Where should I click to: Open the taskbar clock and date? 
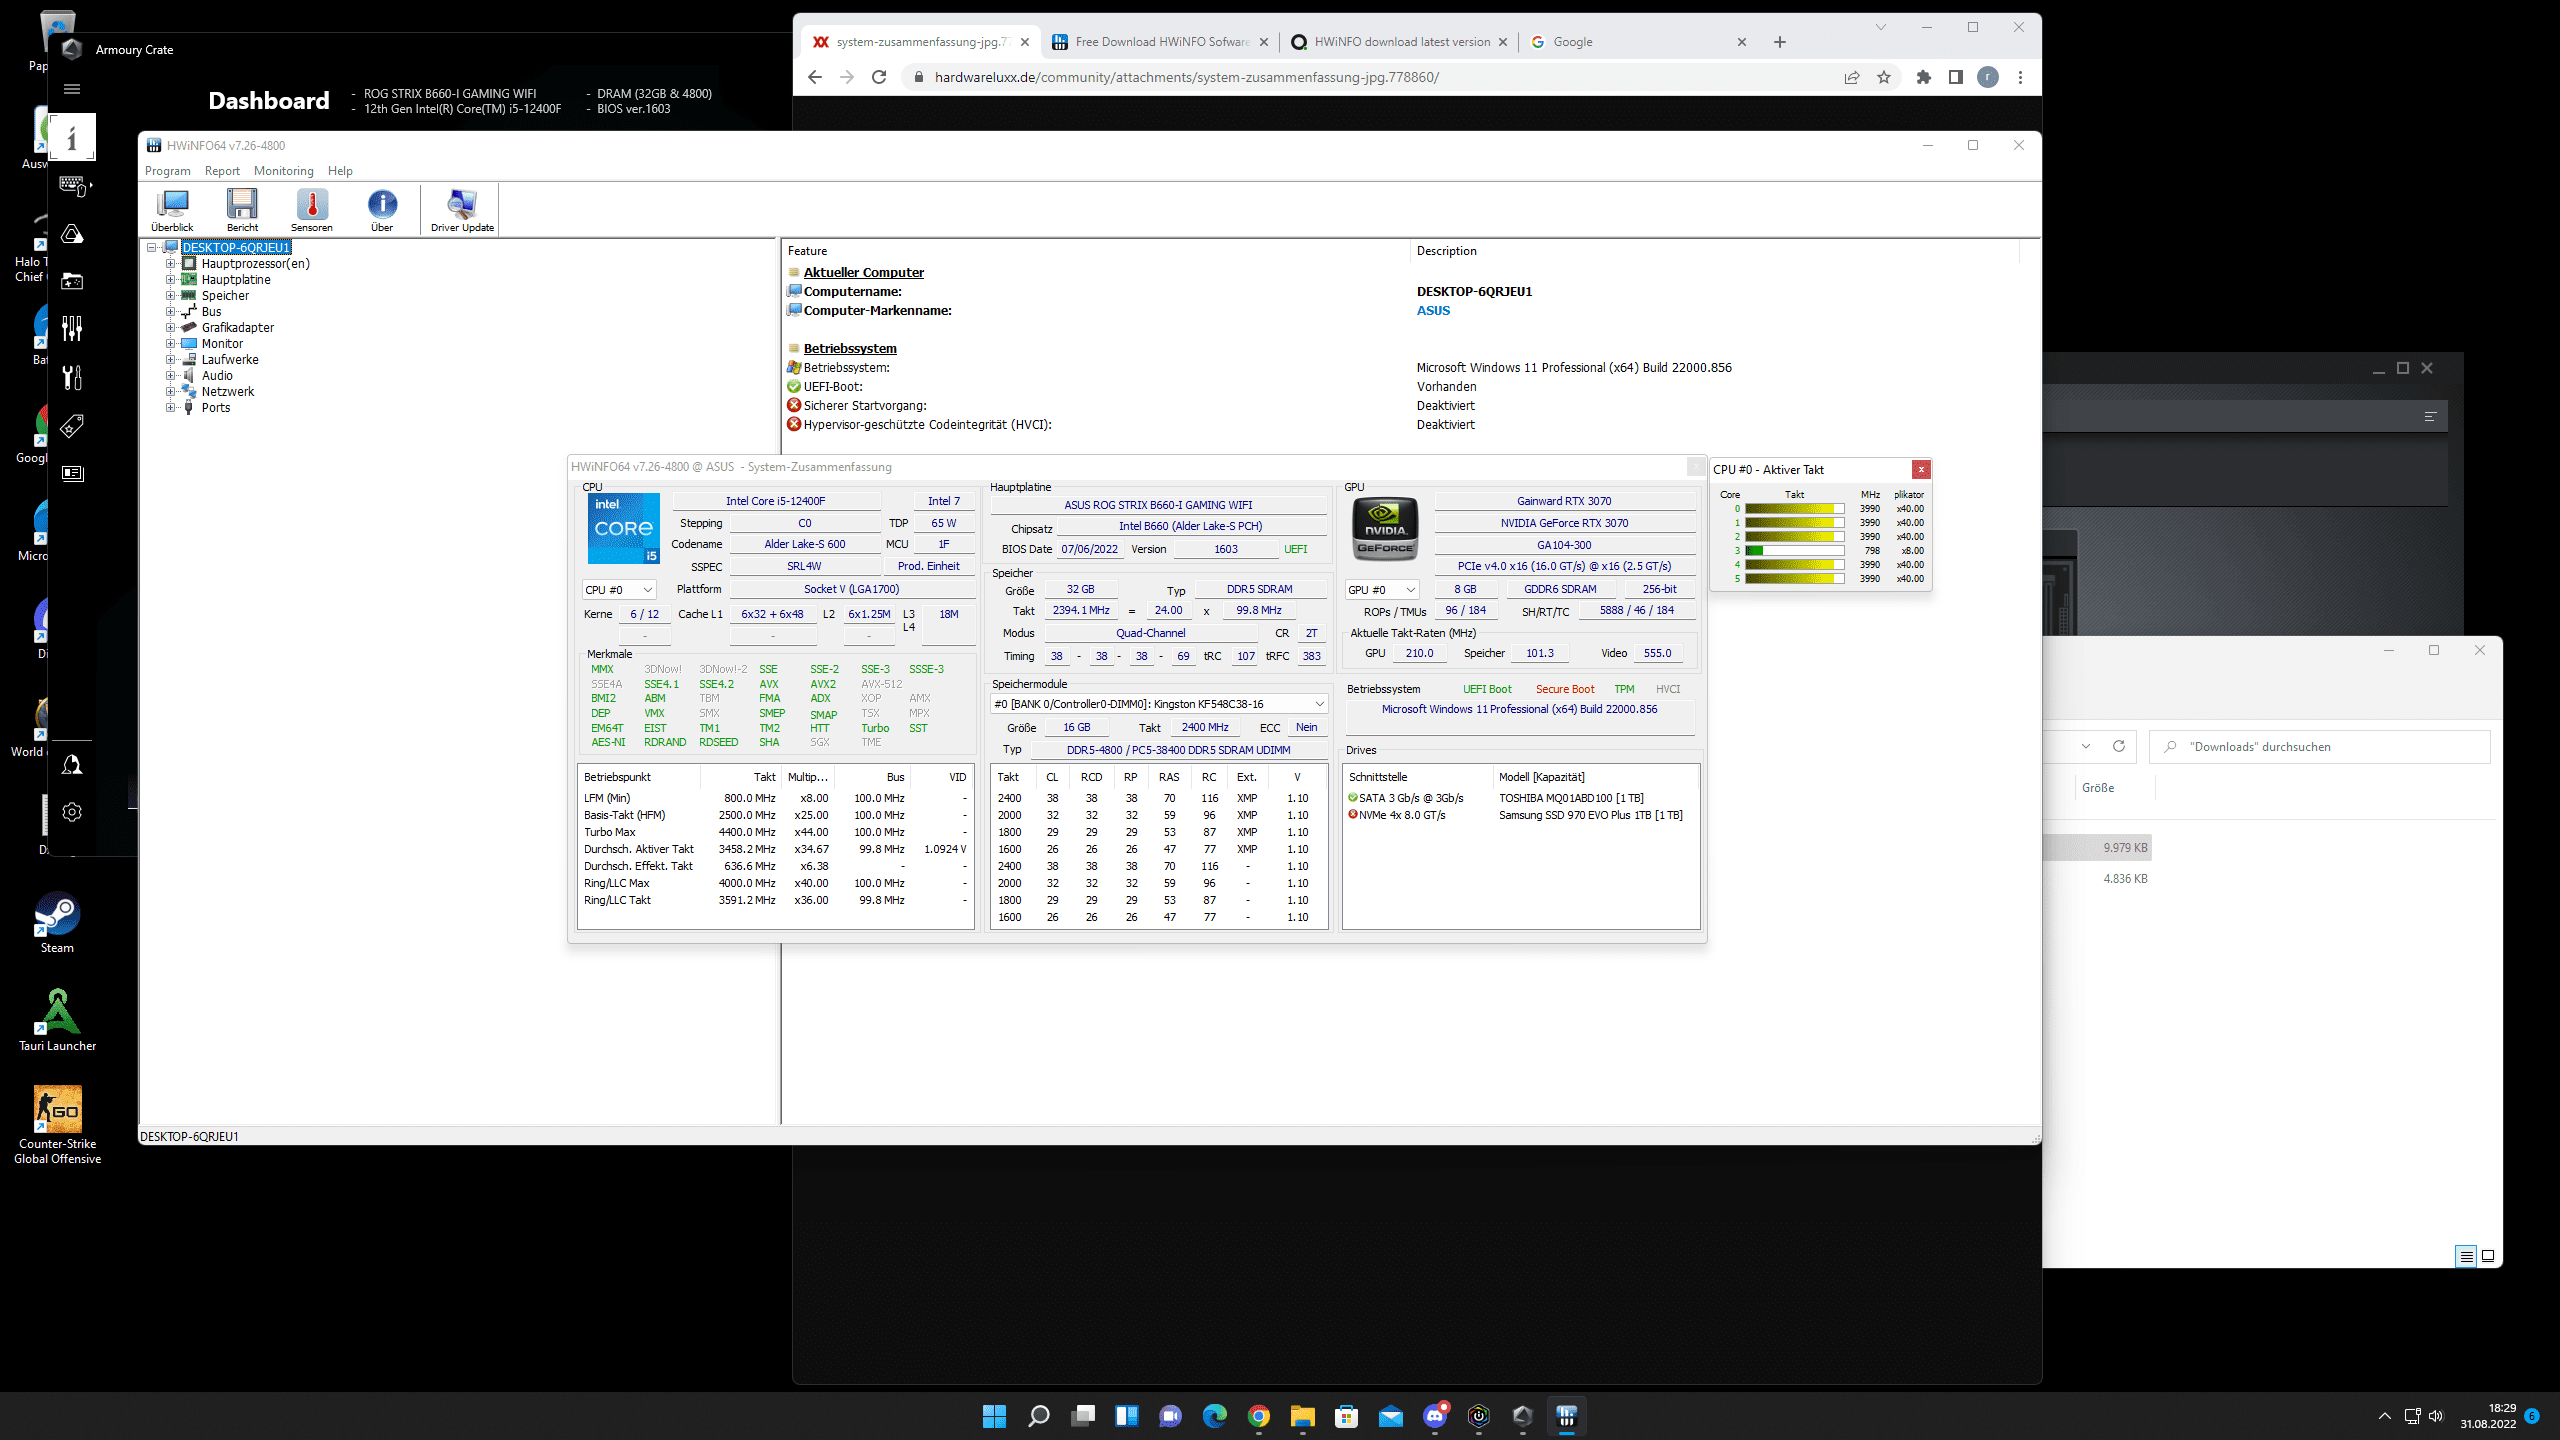[x=2488, y=1416]
